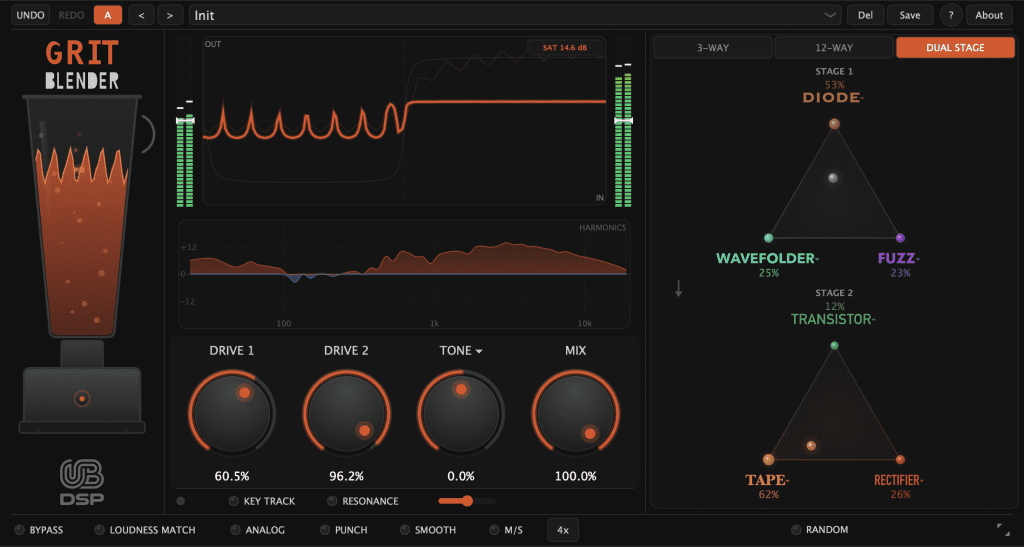The image size is (1024, 547).
Task: Click the Redo button
Action: [71, 15]
